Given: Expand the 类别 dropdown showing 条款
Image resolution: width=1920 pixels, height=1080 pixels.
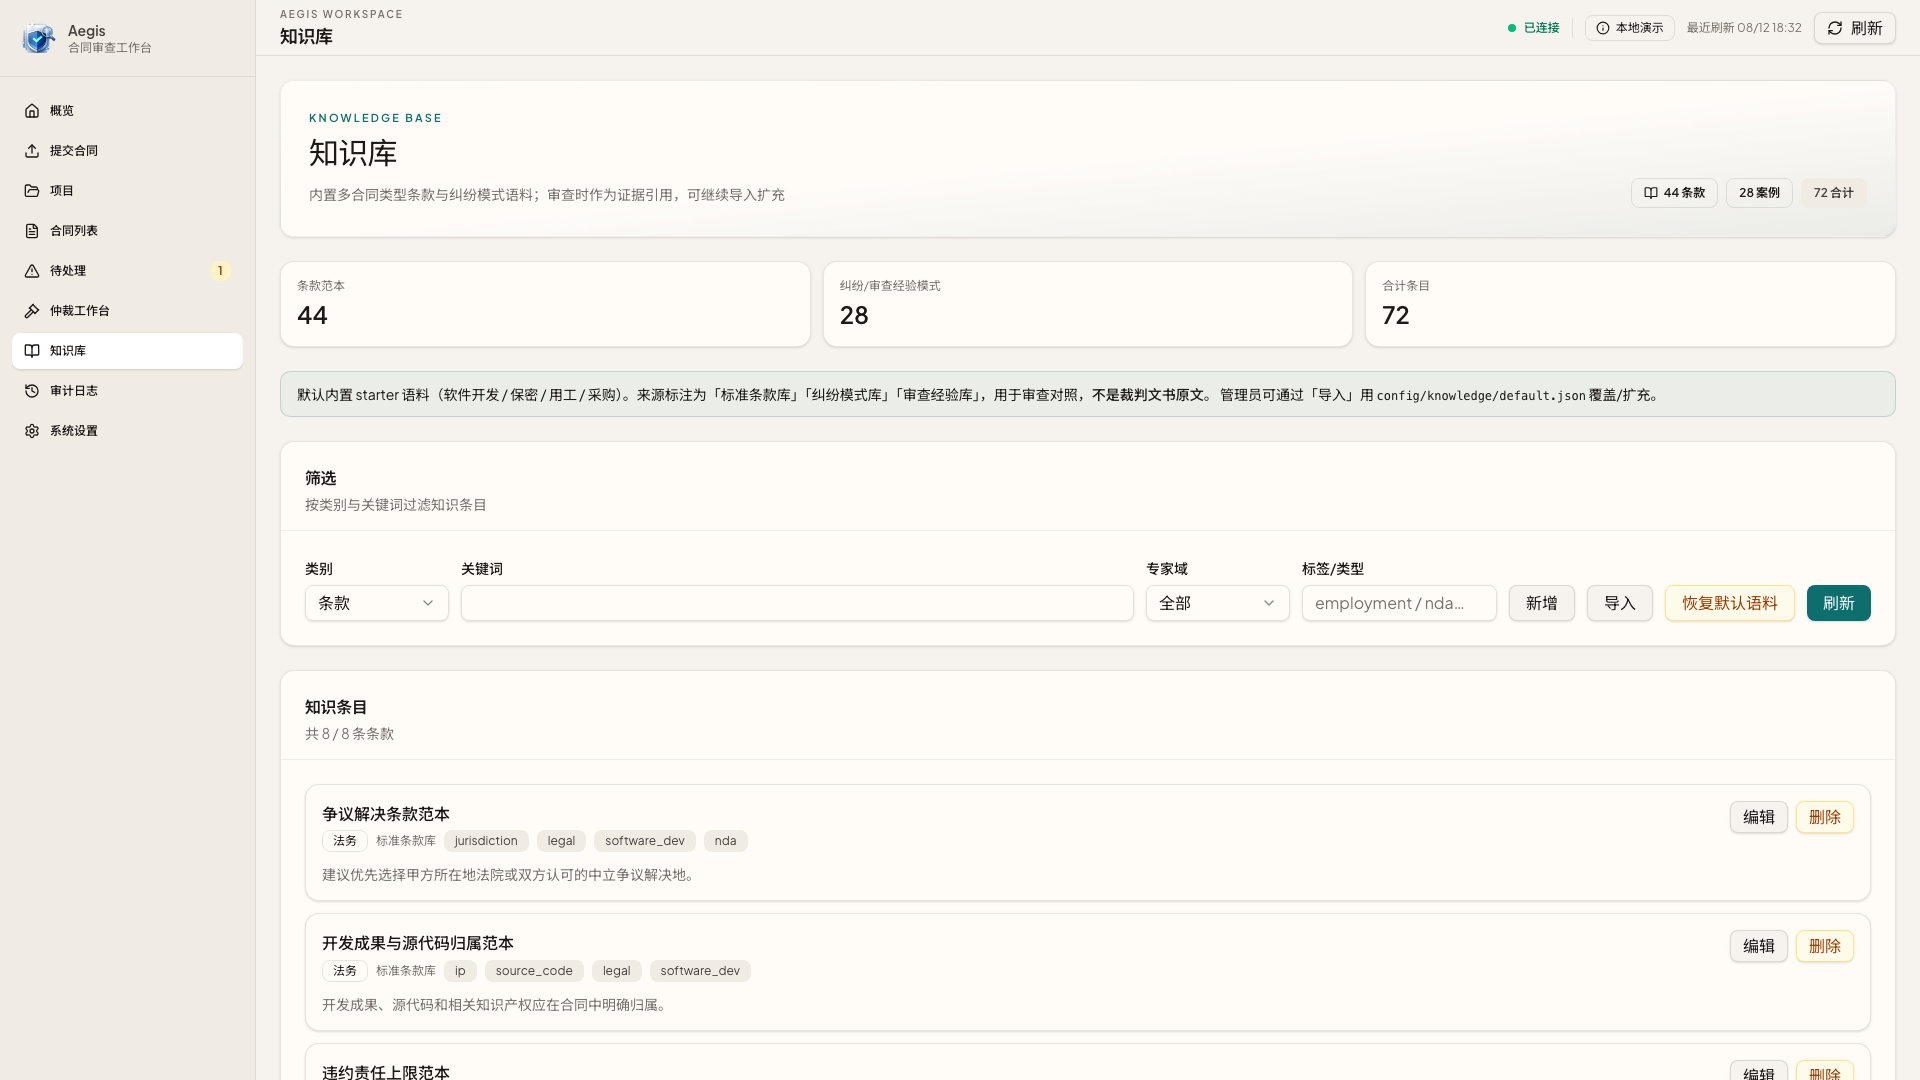Looking at the screenshot, I should (x=377, y=603).
